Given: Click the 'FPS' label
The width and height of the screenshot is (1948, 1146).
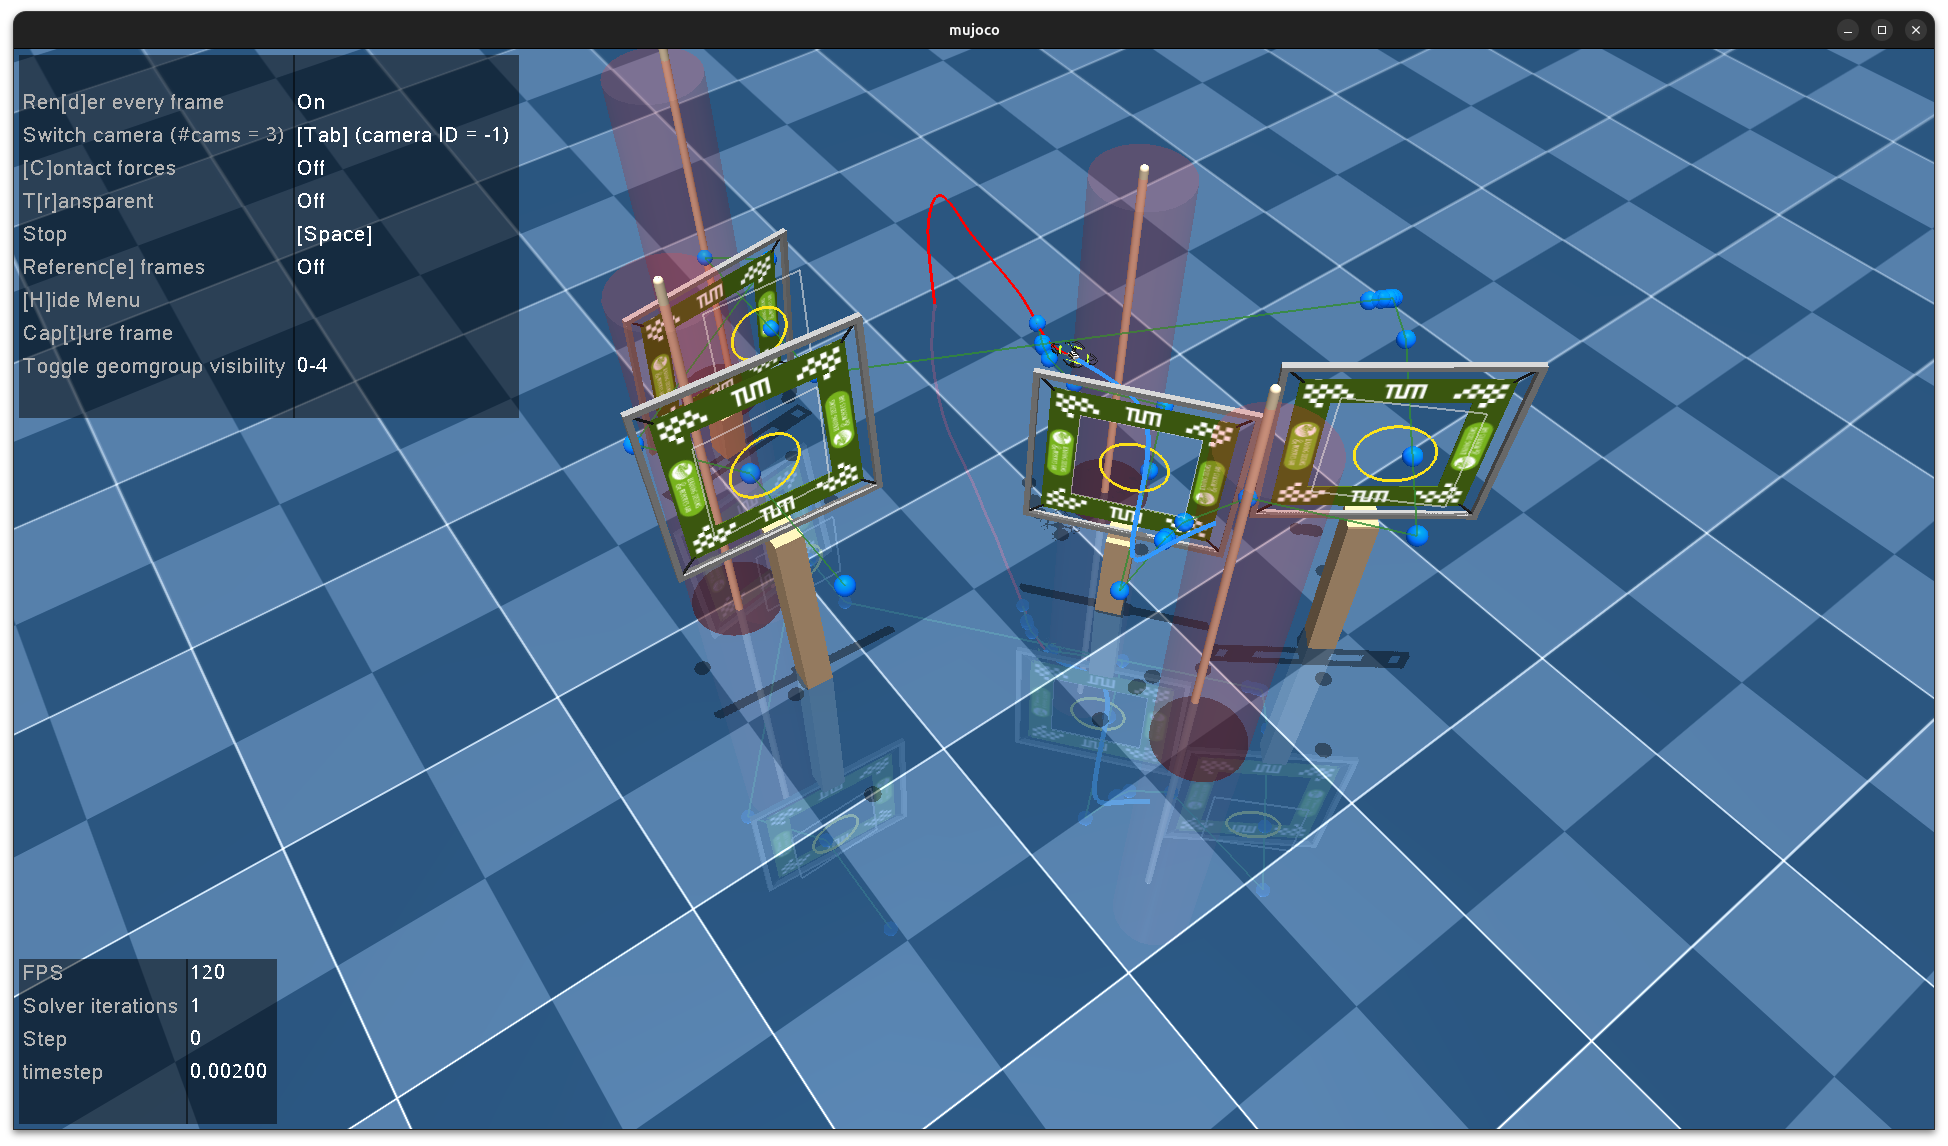Looking at the screenshot, I should point(43,973).
